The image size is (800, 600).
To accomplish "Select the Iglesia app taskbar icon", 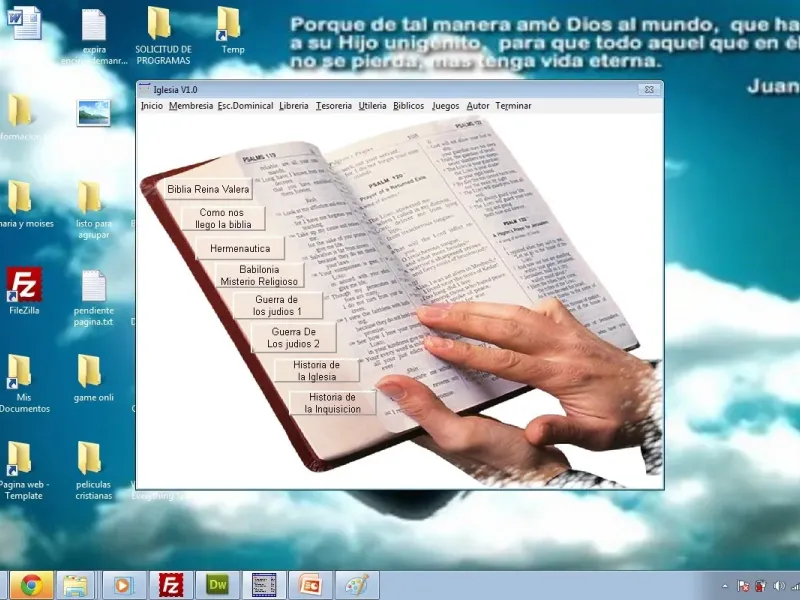I will pos(264,585).
